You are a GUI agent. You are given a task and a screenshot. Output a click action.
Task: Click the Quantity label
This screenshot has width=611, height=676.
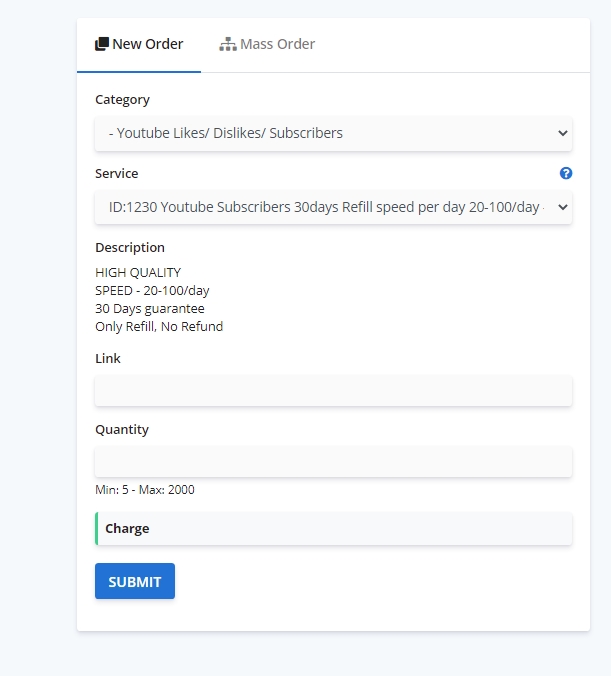(122, 429)
